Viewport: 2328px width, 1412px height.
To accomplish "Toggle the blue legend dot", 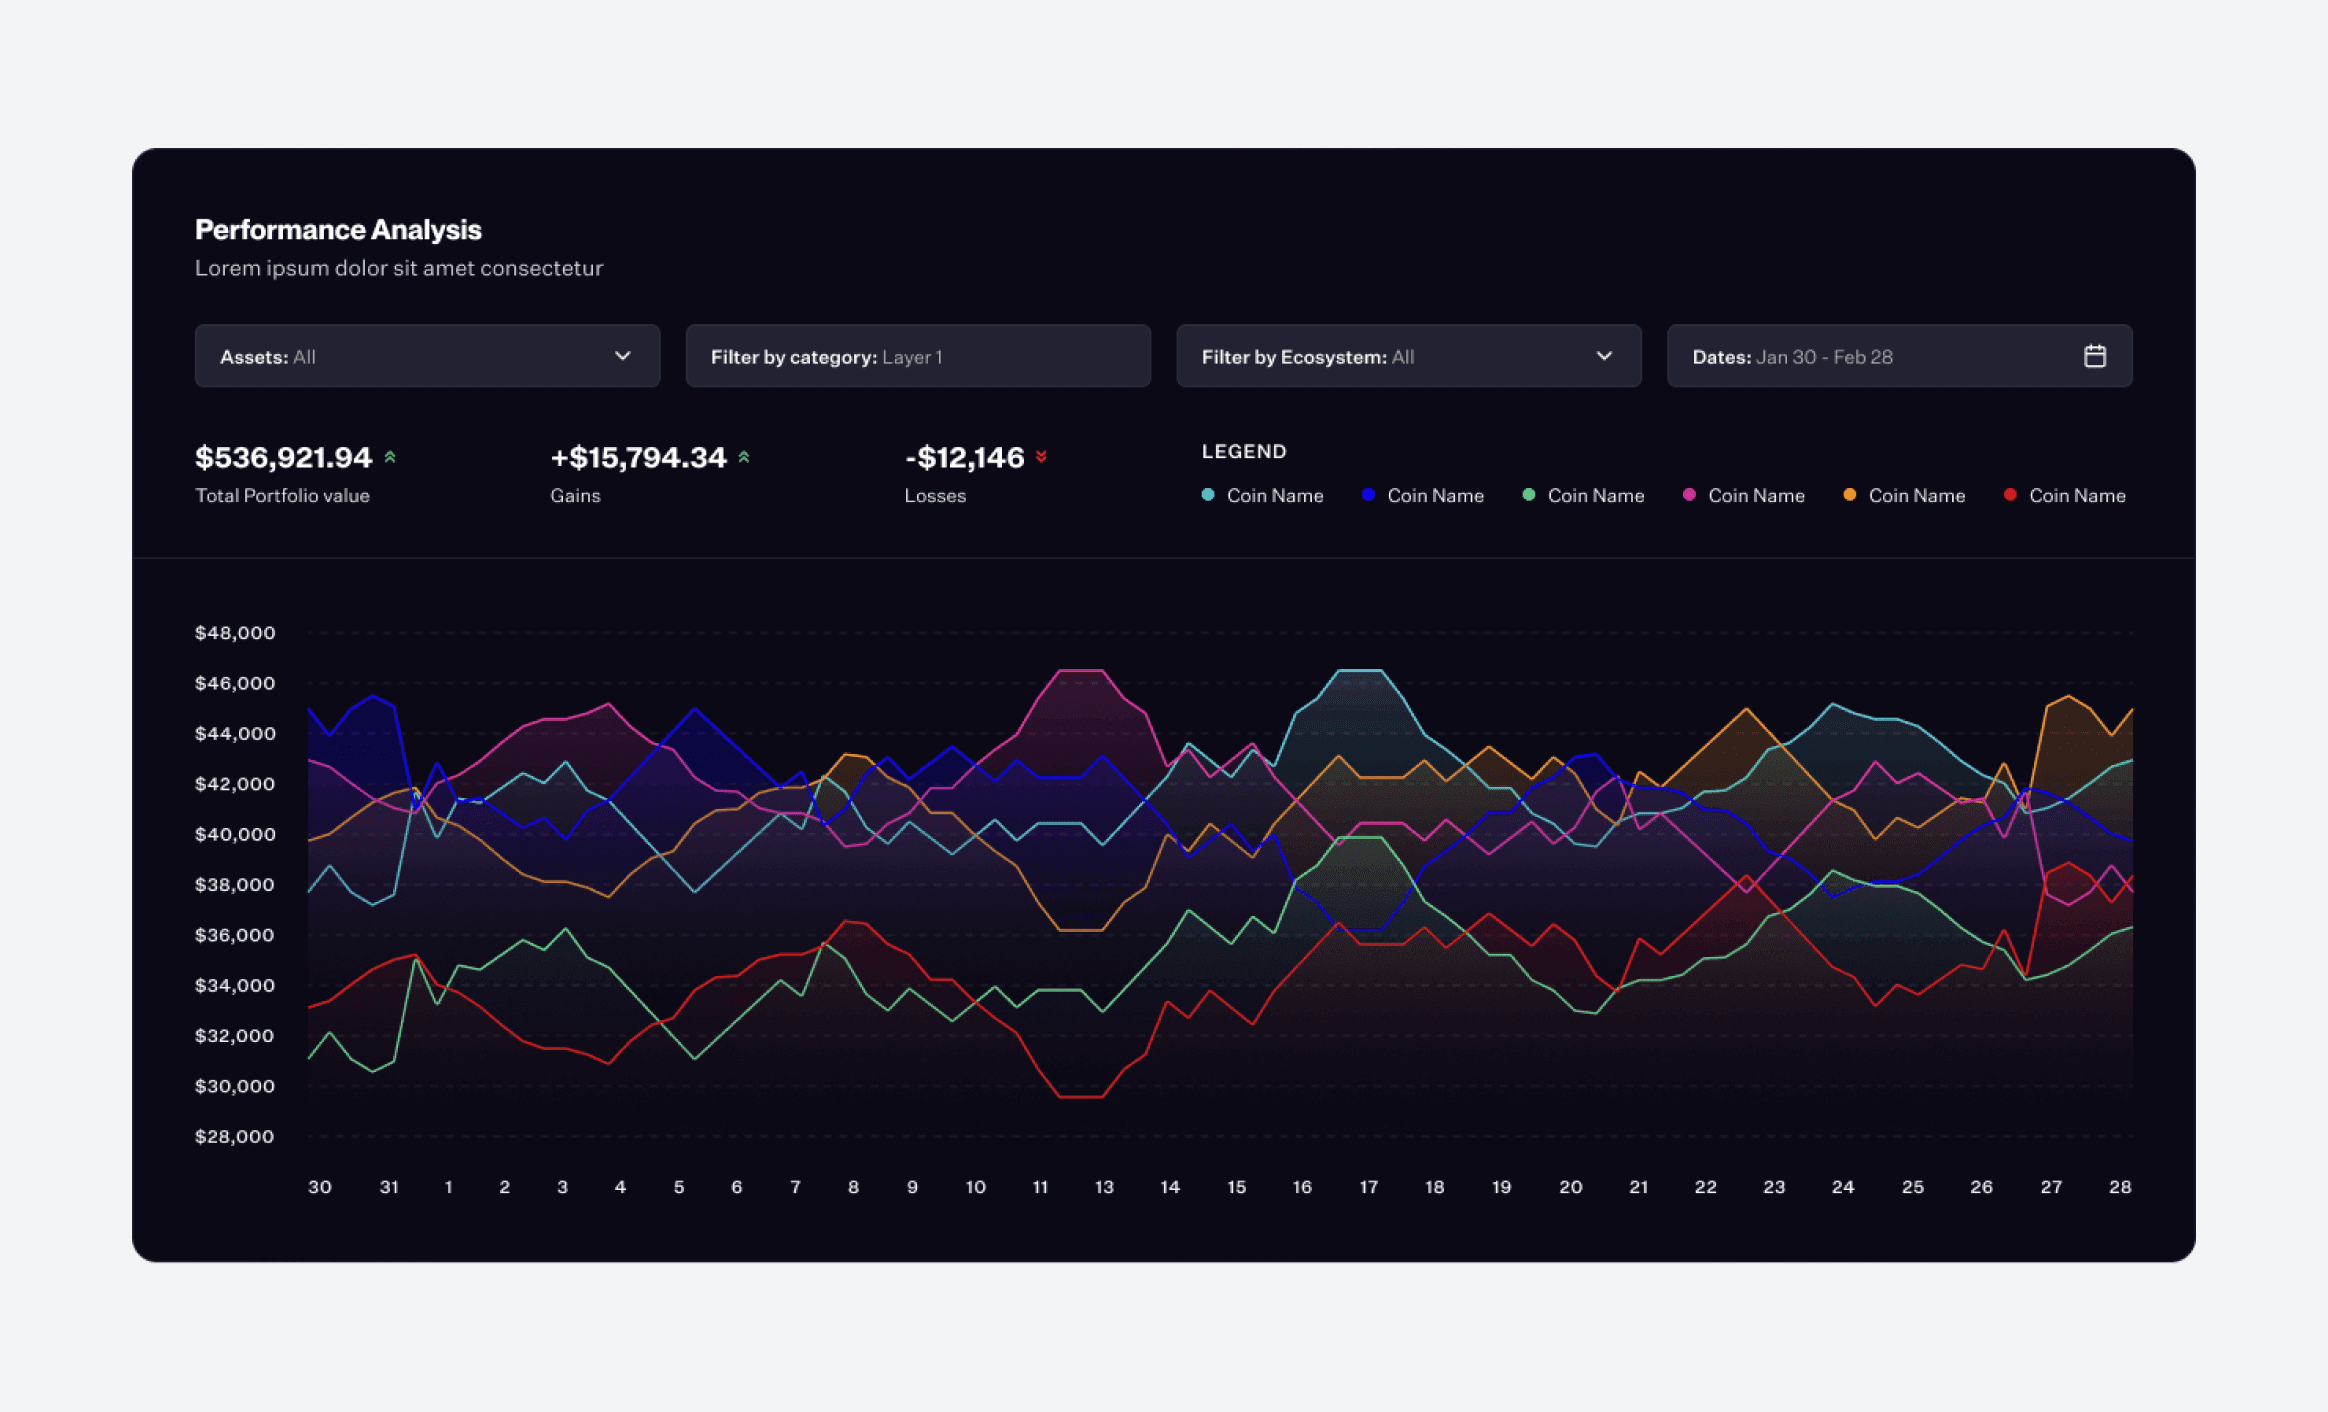I will 1368,495.
